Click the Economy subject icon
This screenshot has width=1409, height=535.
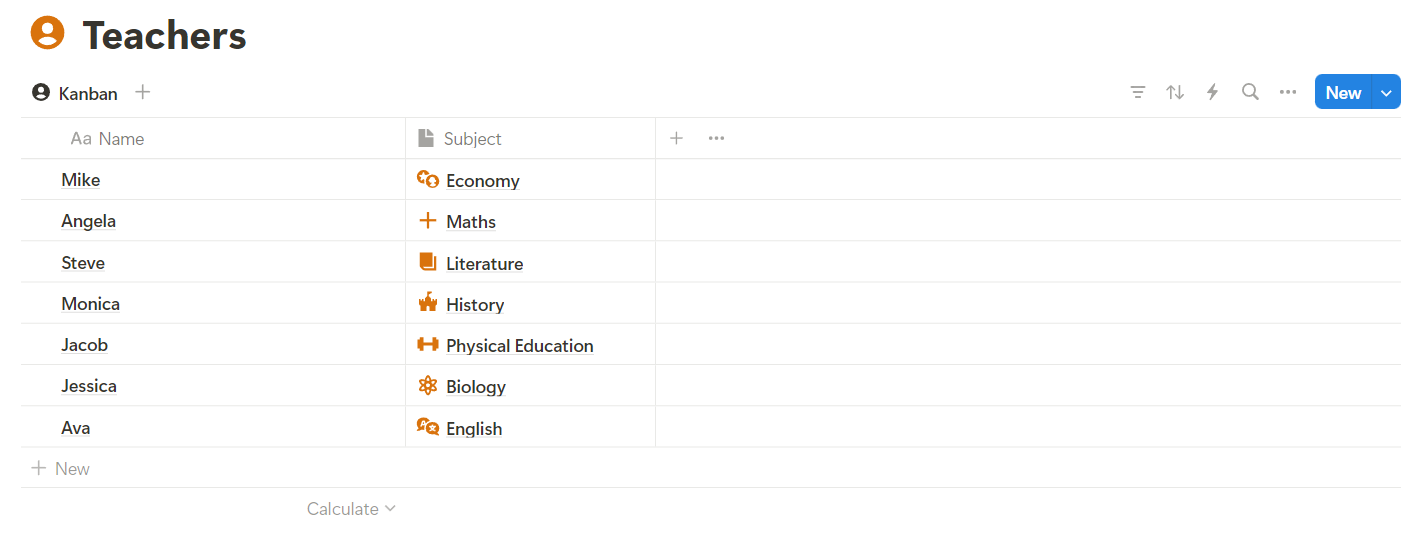428,180
